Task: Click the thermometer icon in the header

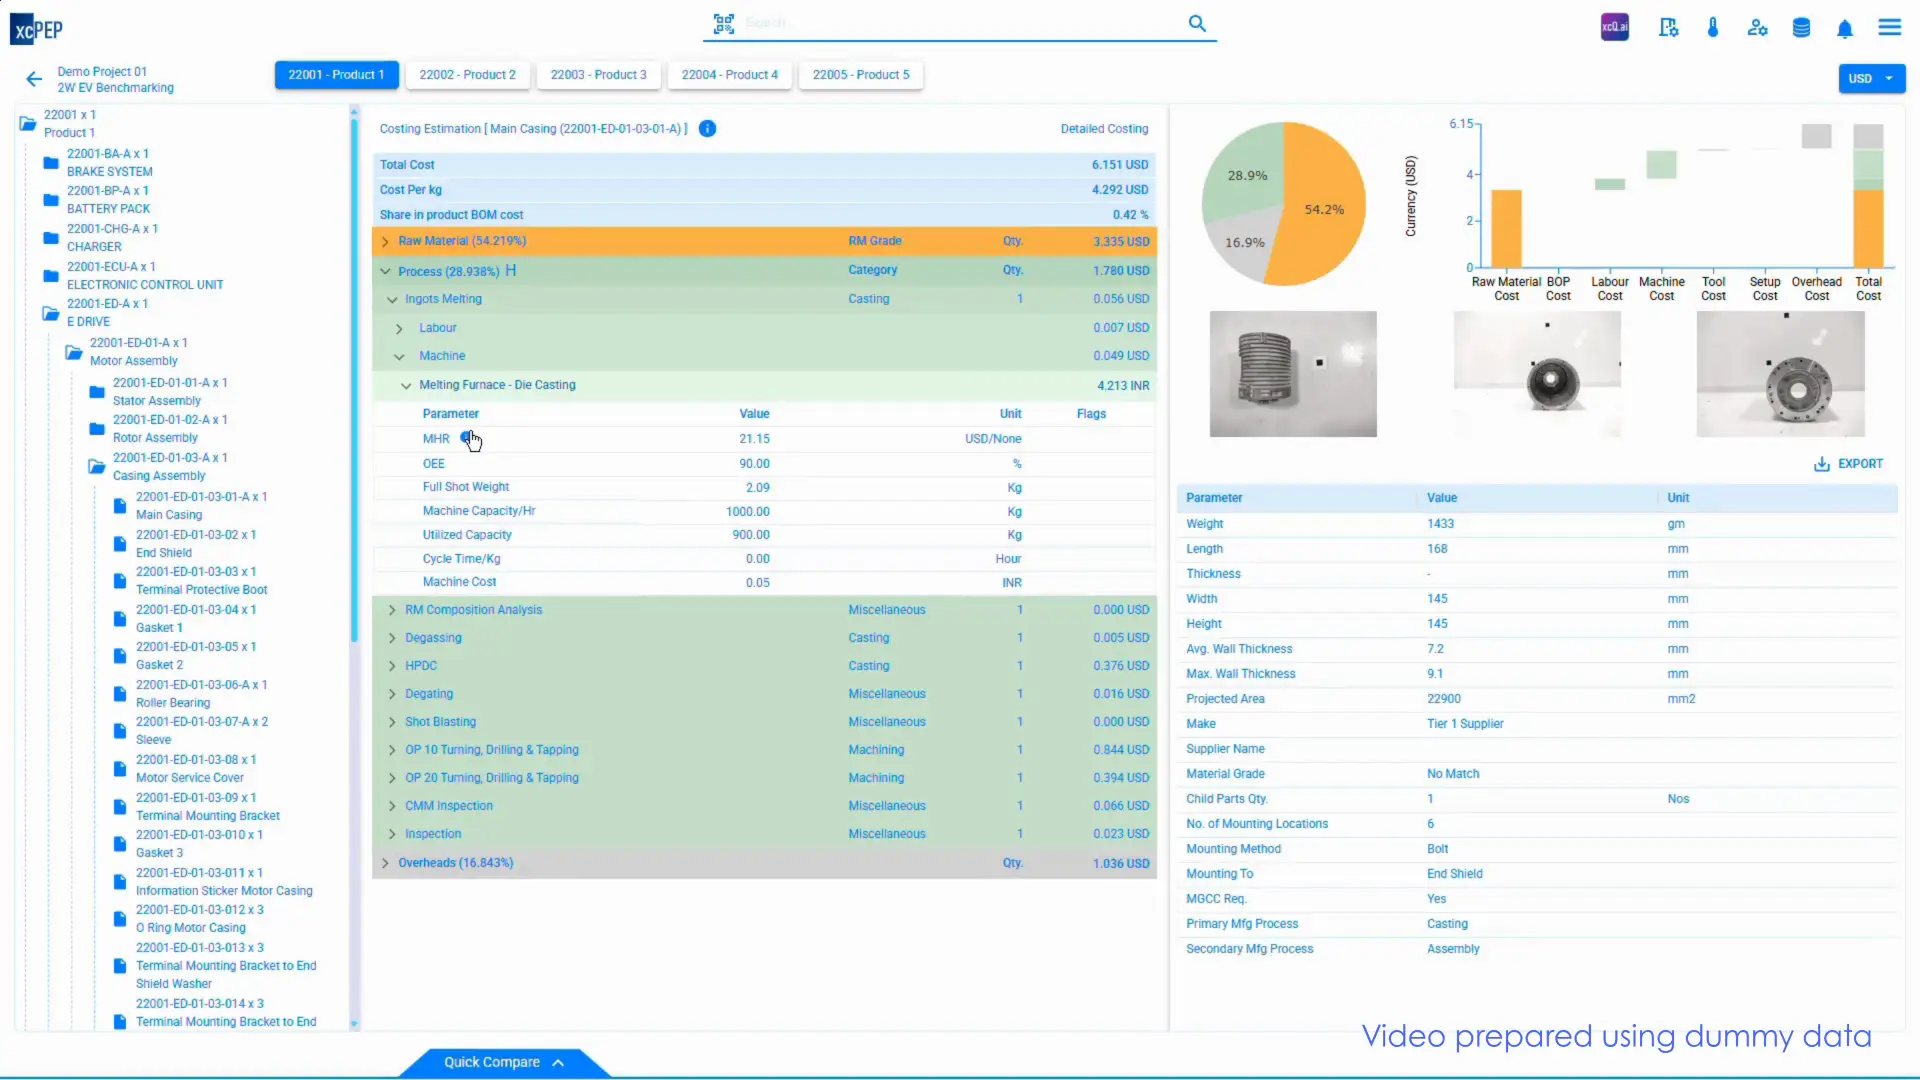Action: pyautogui.click(x=1713, y=27)
